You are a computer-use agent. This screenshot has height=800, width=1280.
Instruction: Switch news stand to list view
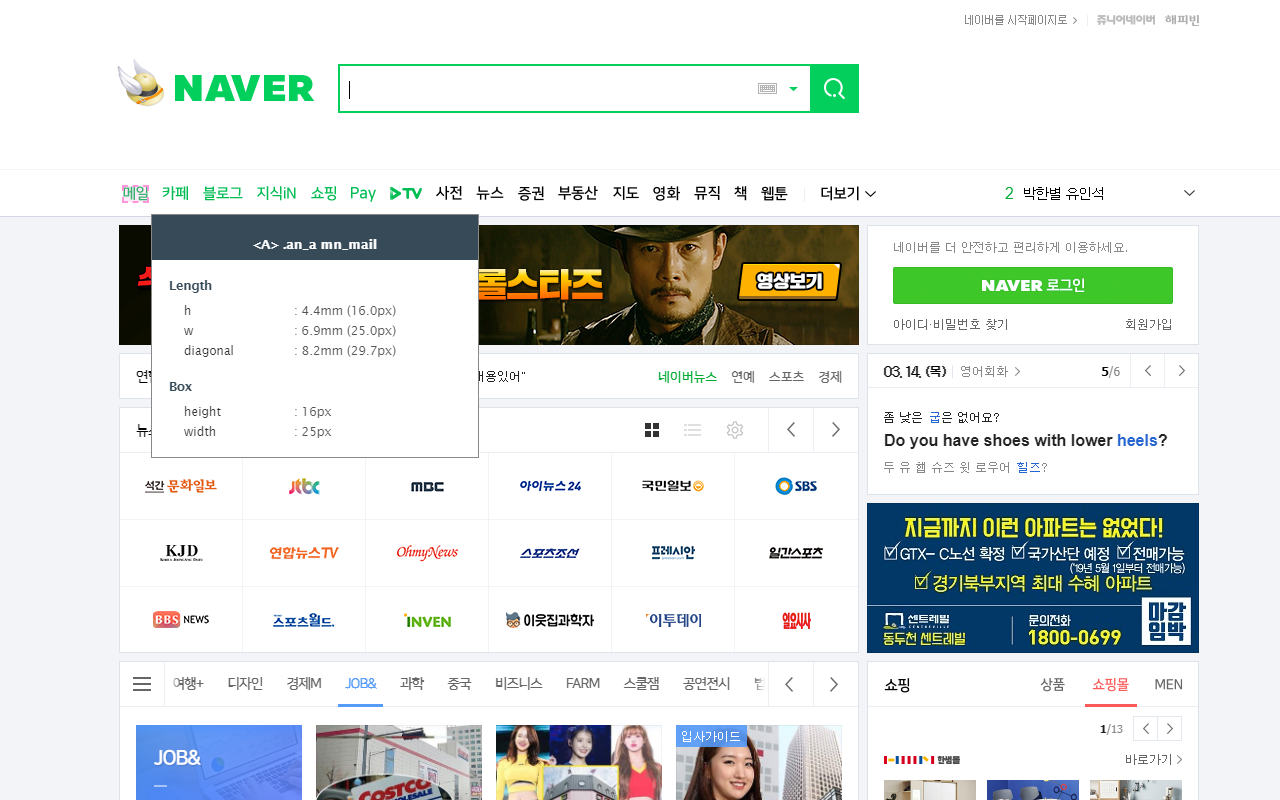coord(692,430)
